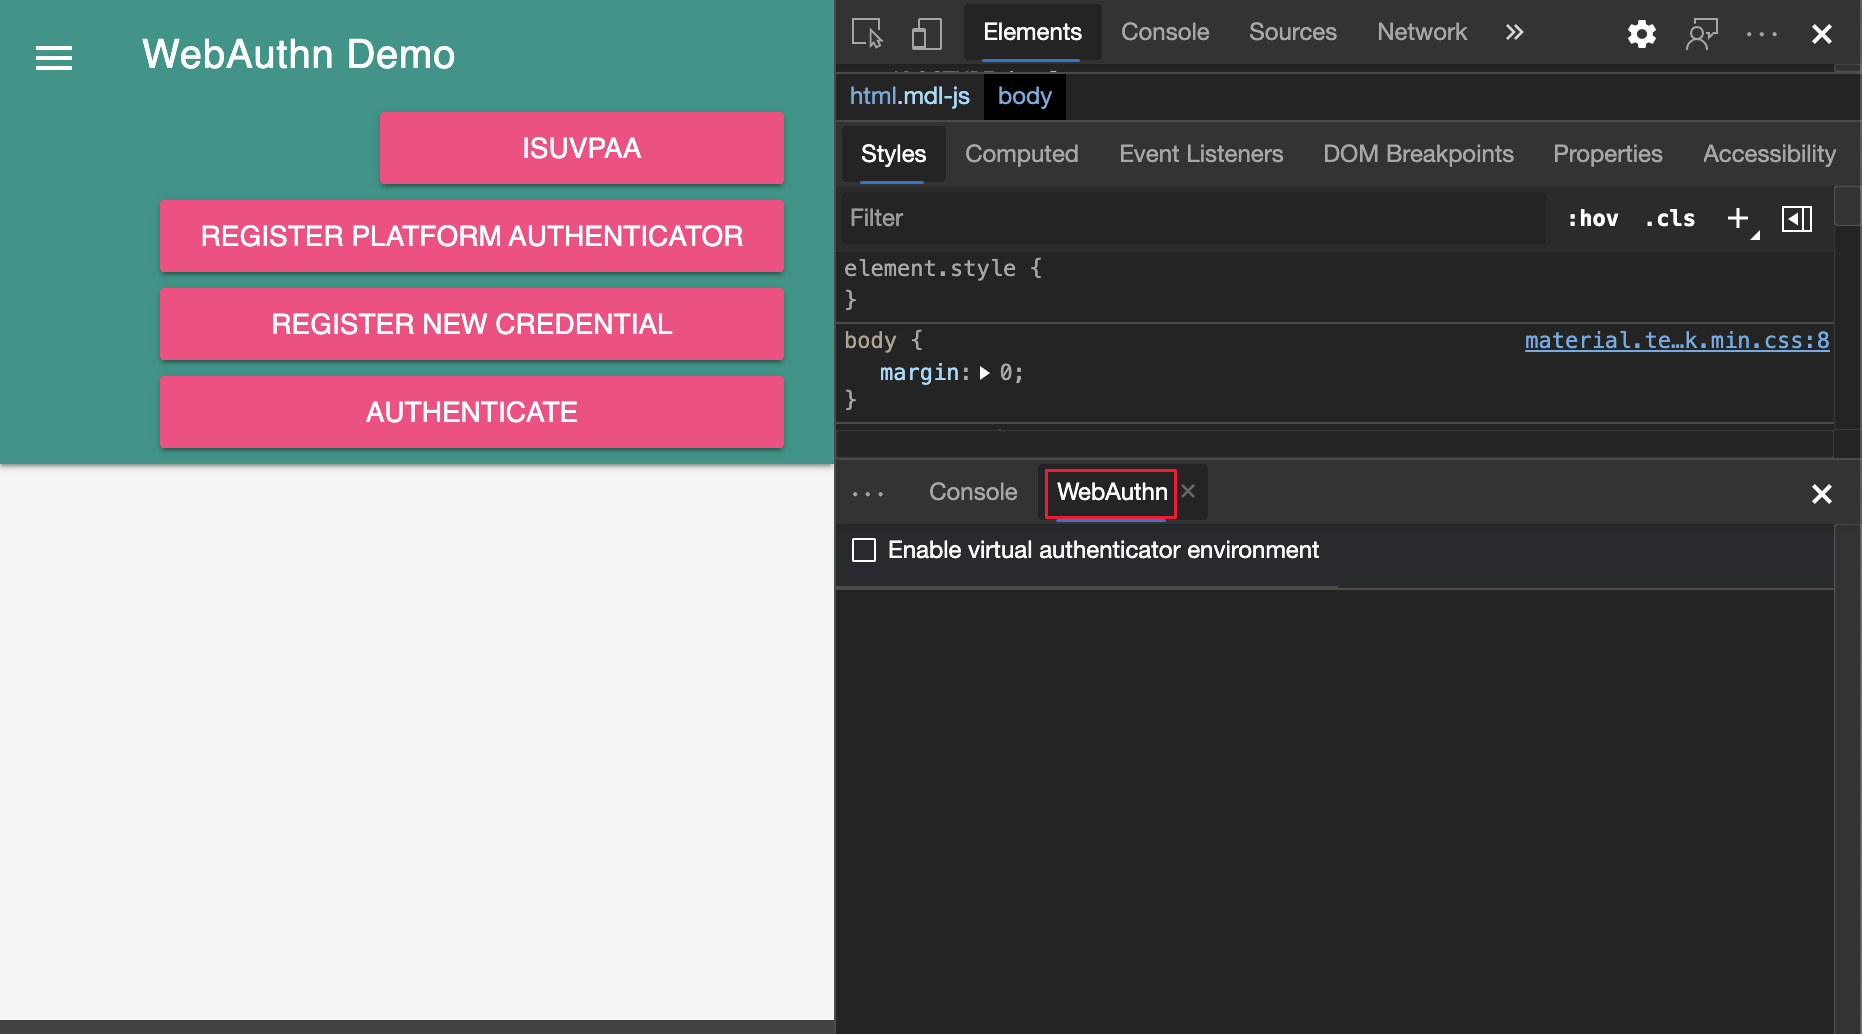This screenshot has width=1862, height=1034.
Task: Click the AUTHENTICATE button
Action: click(x=471, y=411)
